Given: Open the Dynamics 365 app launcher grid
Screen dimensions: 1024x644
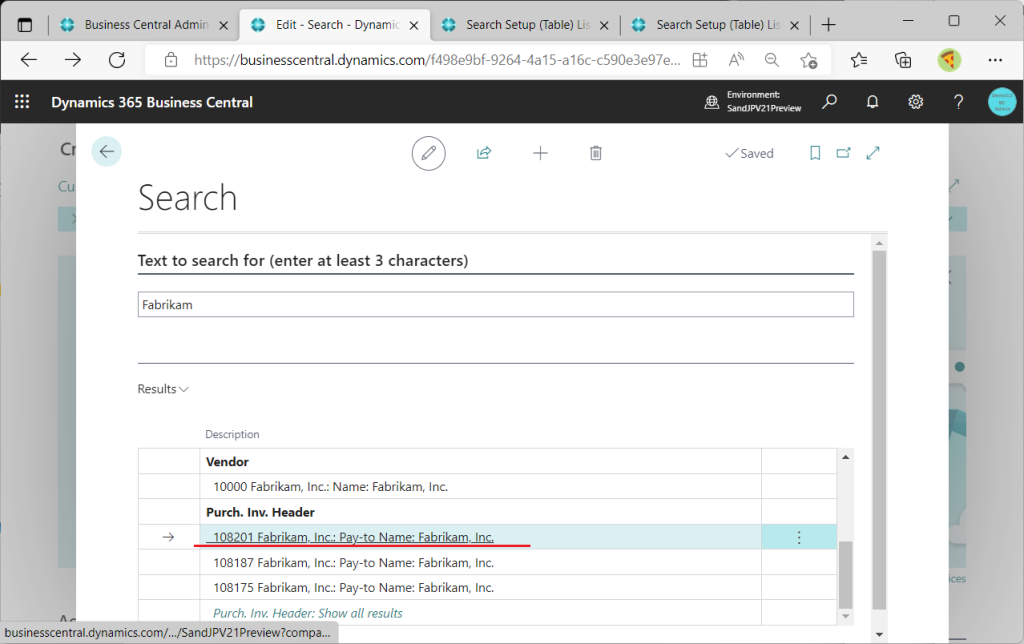Looking at the screenshot, I should point(22,102).
